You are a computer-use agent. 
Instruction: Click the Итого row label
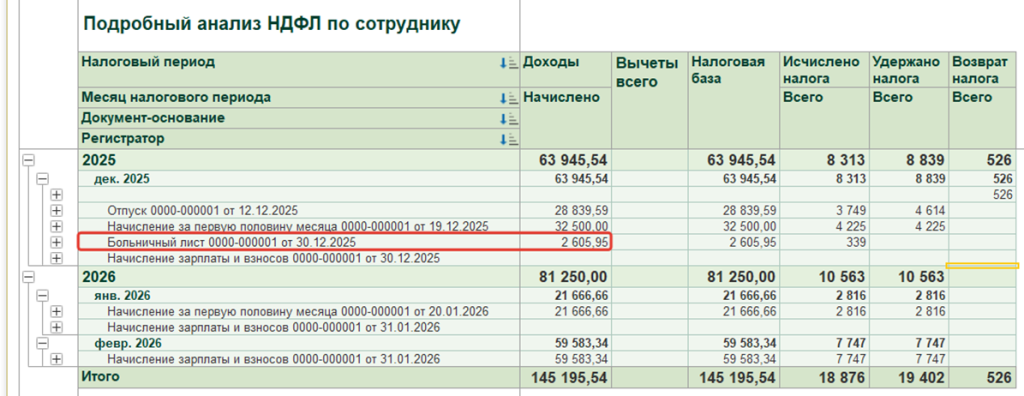[101, 377]
